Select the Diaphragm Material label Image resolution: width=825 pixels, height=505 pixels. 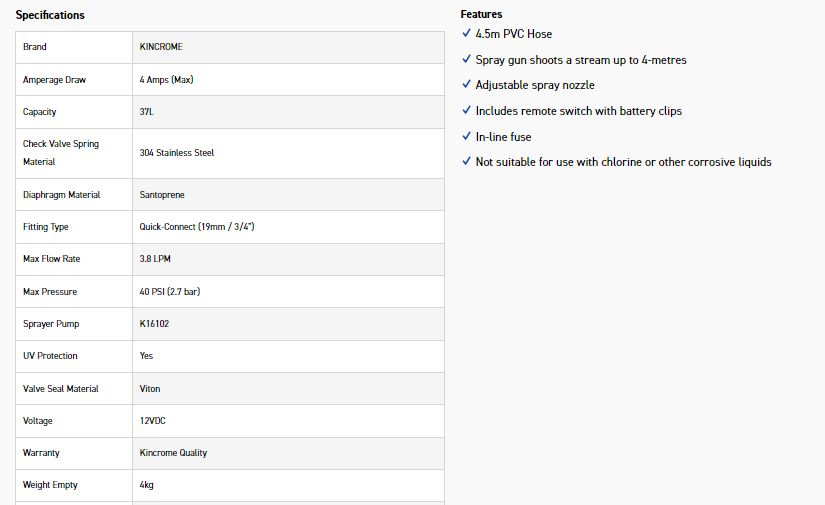point(61,195)
